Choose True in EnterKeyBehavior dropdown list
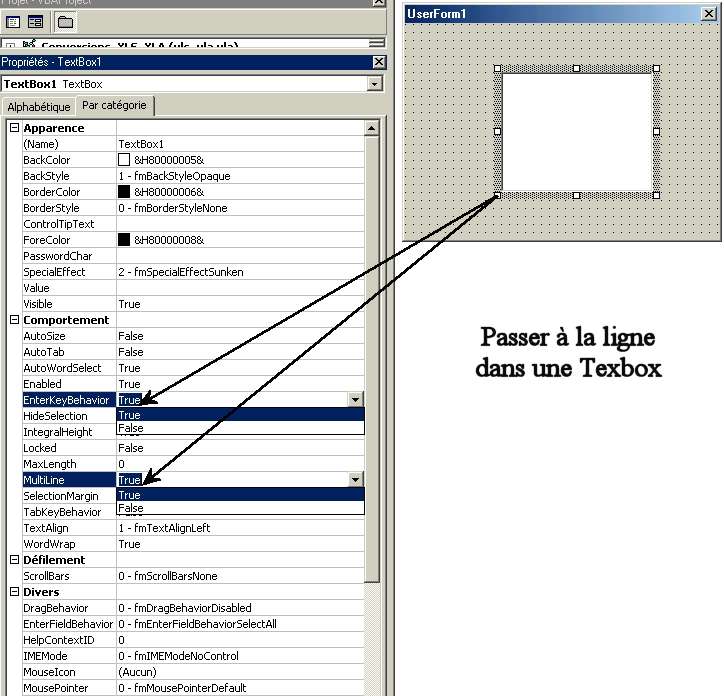 tap(240, 415)
